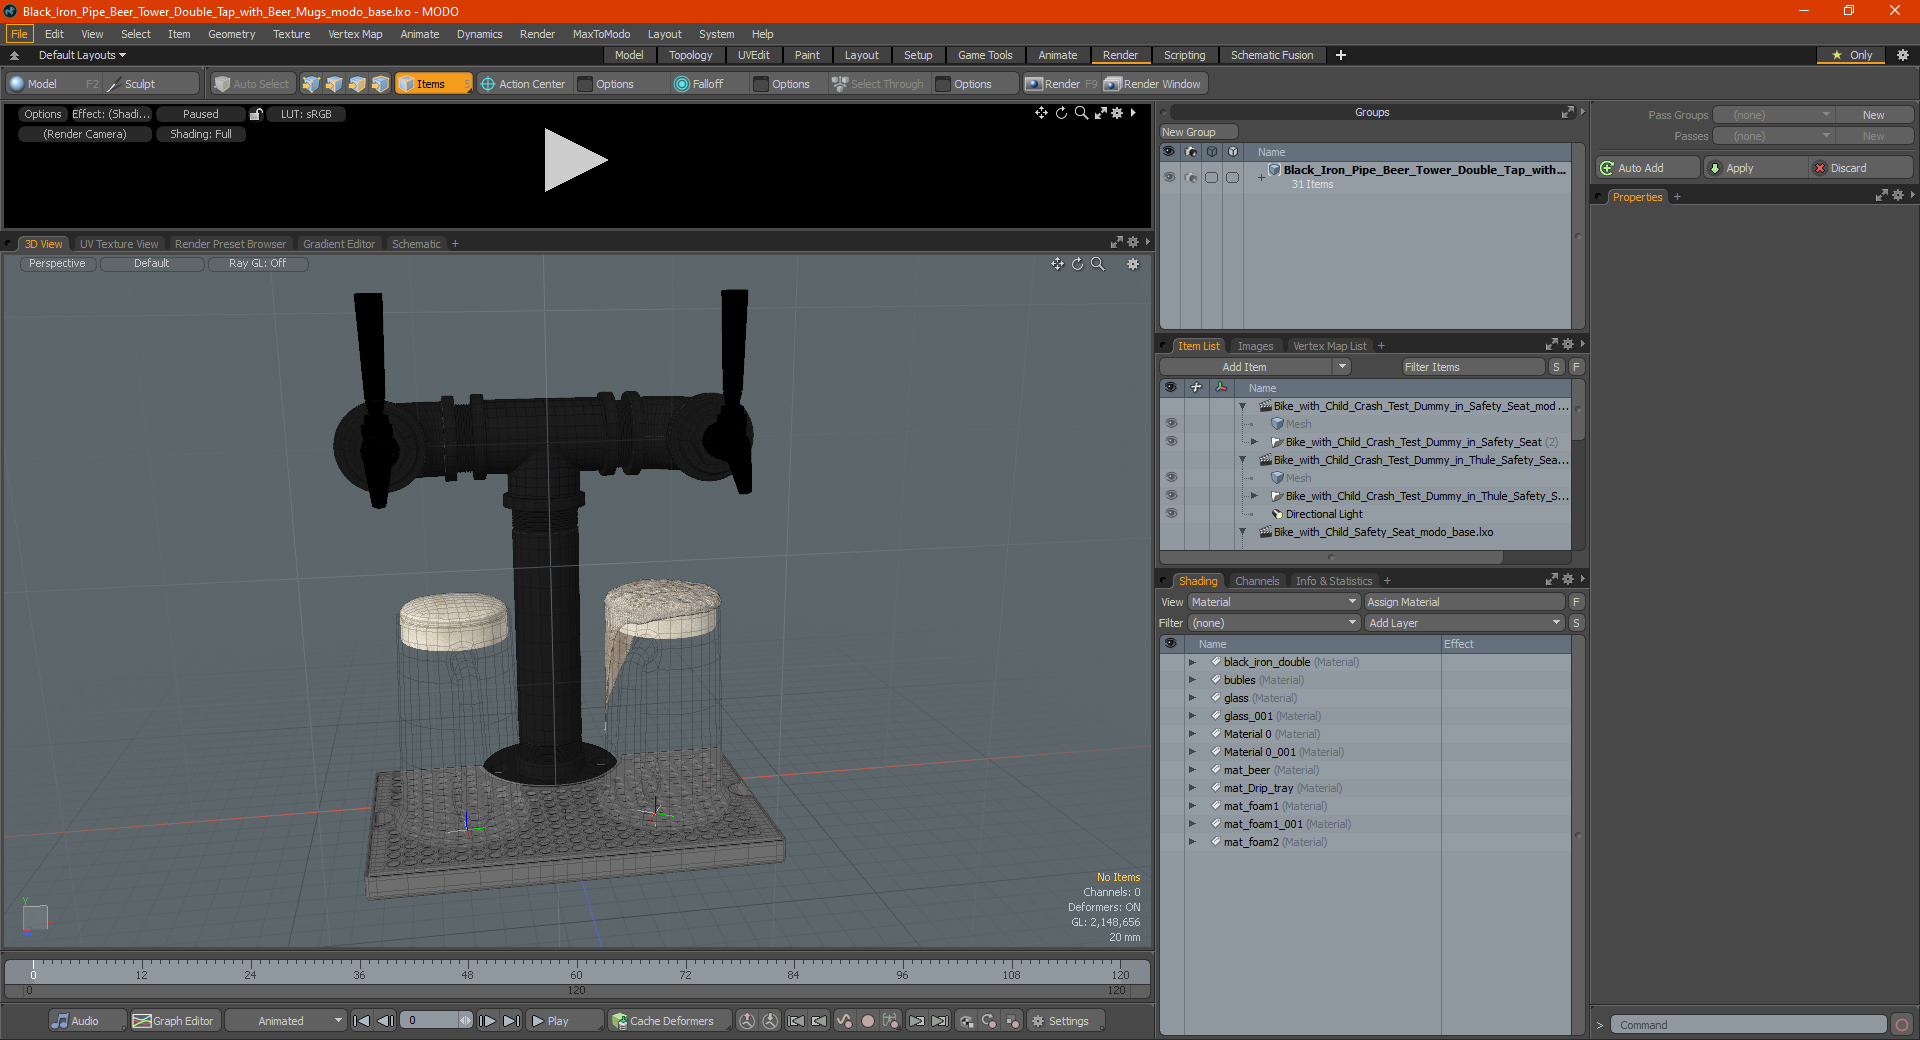Image resolution: width=1920 pixels, height=1040 pixels.
Task: Toggle the Only star button
Action: click(x=1852, y=55)
